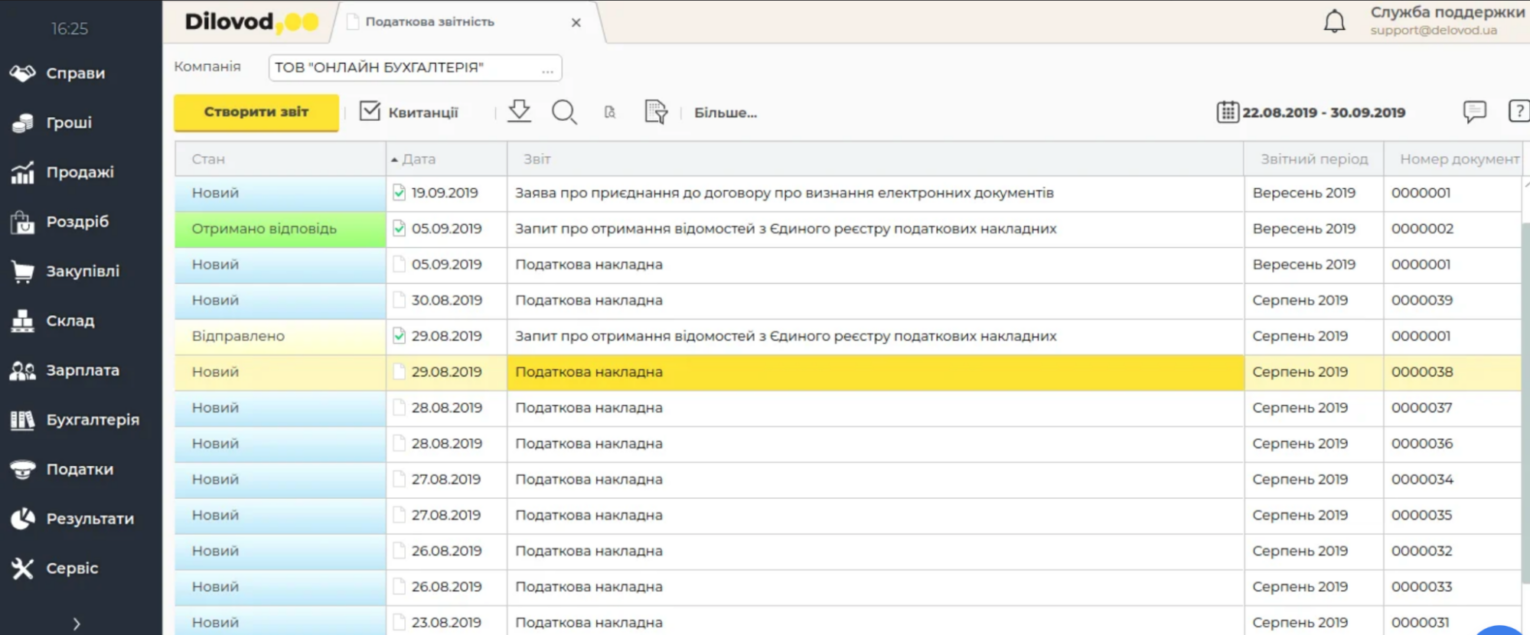Click the notification bell icon
Image resolution: width=1530 pixels, height=635 pixels.
(x=1334, y=22)
